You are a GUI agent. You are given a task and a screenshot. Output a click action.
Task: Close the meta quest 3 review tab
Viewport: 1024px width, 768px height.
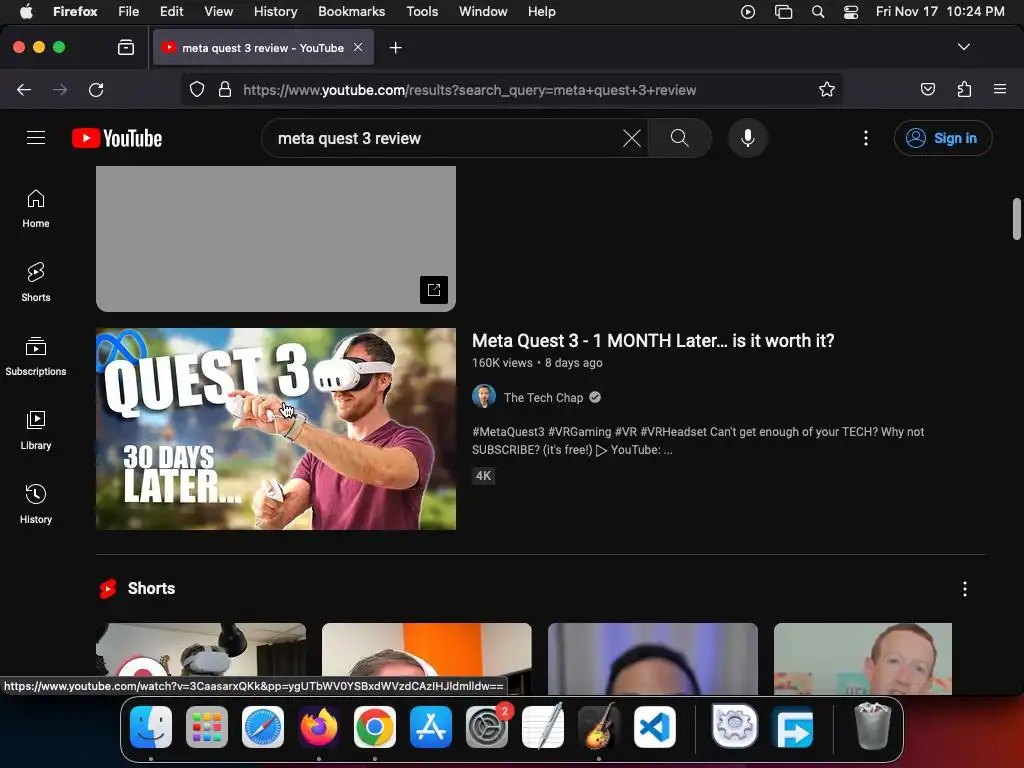click(358, 47)
